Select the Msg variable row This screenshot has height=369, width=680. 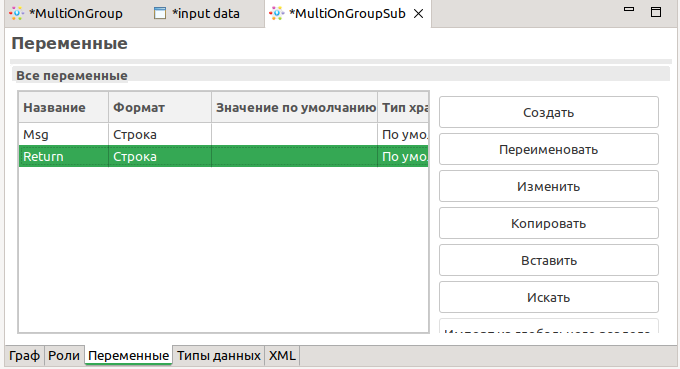point(223,134)
